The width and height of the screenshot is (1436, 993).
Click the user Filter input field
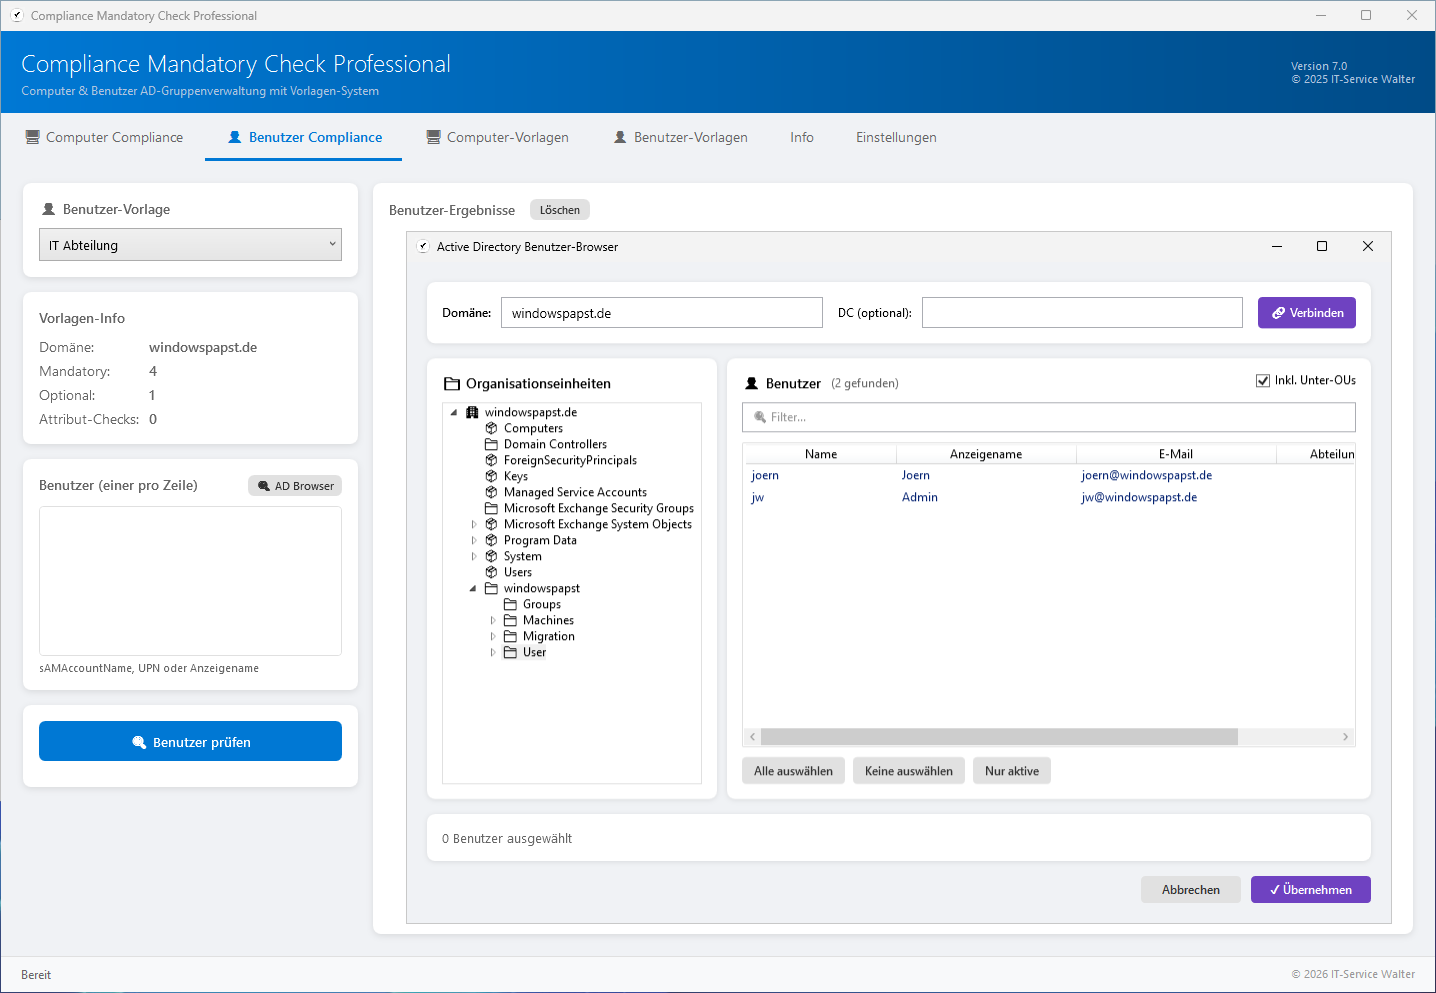tap(1048, 417)
